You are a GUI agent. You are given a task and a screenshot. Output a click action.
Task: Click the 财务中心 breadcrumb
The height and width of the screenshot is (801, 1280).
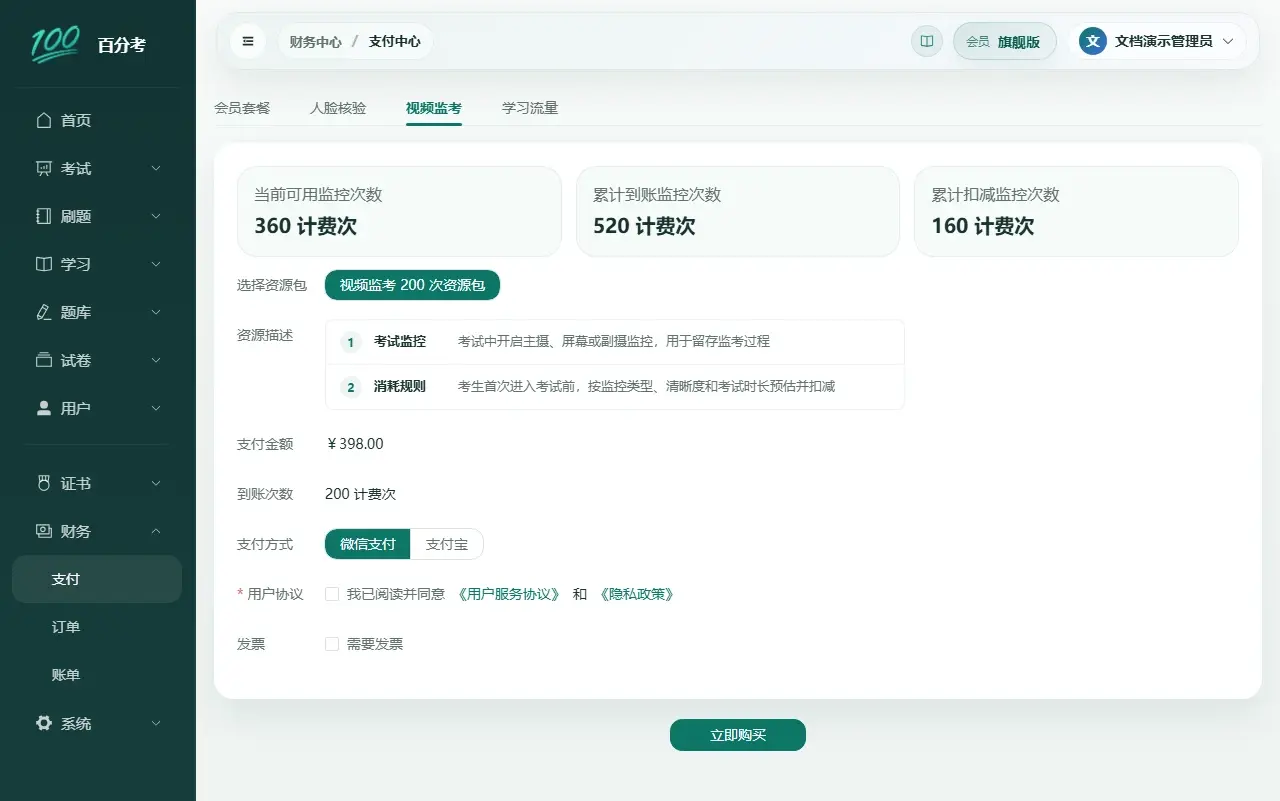point(315,42)
